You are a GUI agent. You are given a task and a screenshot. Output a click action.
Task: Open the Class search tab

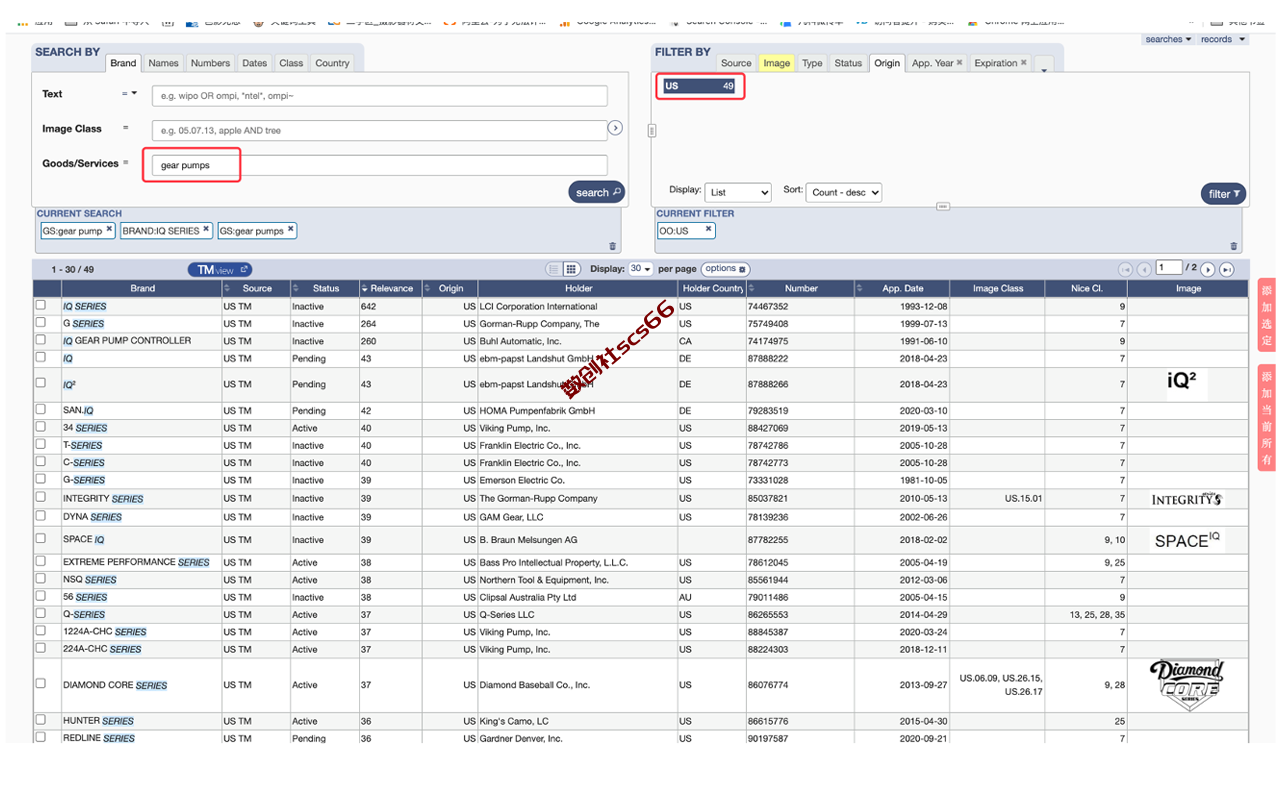click(x=291, y=63)
